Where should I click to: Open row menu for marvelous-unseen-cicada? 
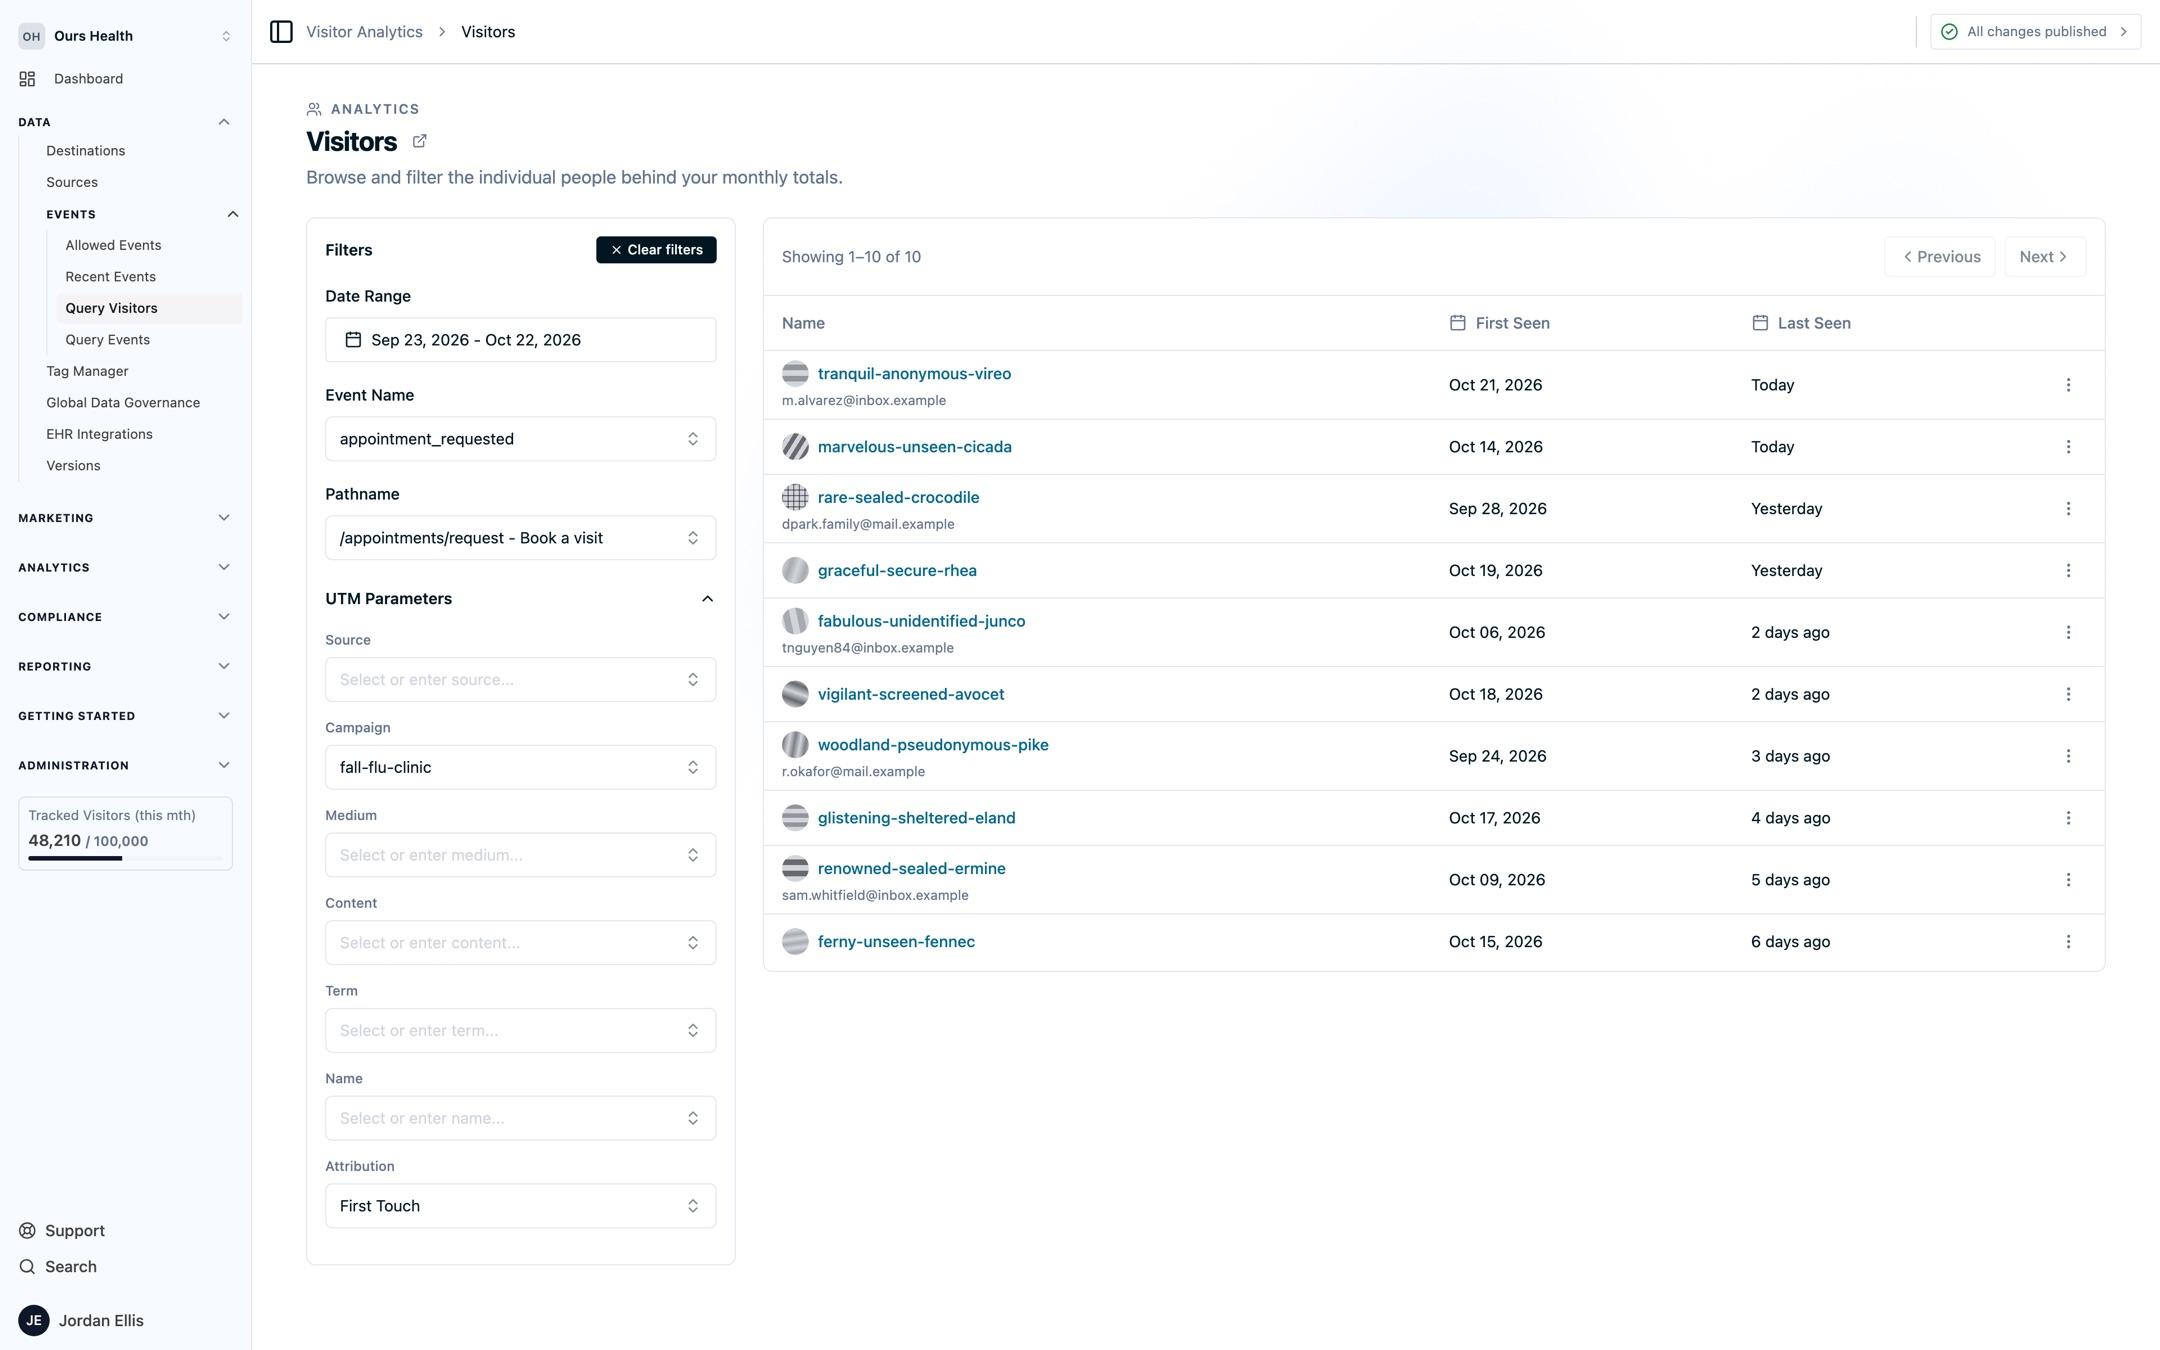tap(2068, 447)
